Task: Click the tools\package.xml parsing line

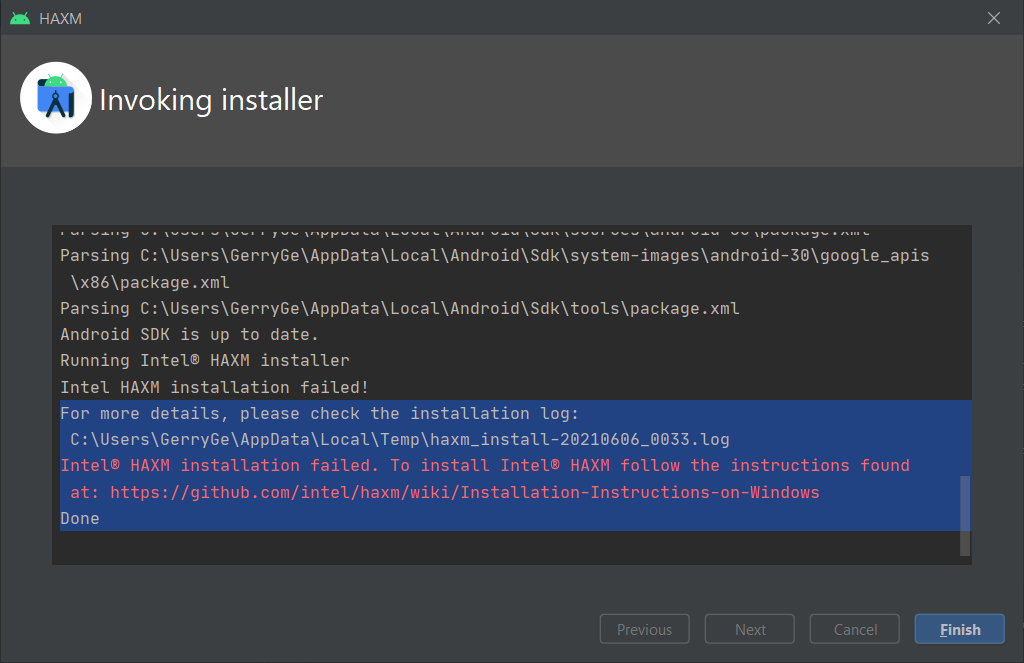Action: 400,308
